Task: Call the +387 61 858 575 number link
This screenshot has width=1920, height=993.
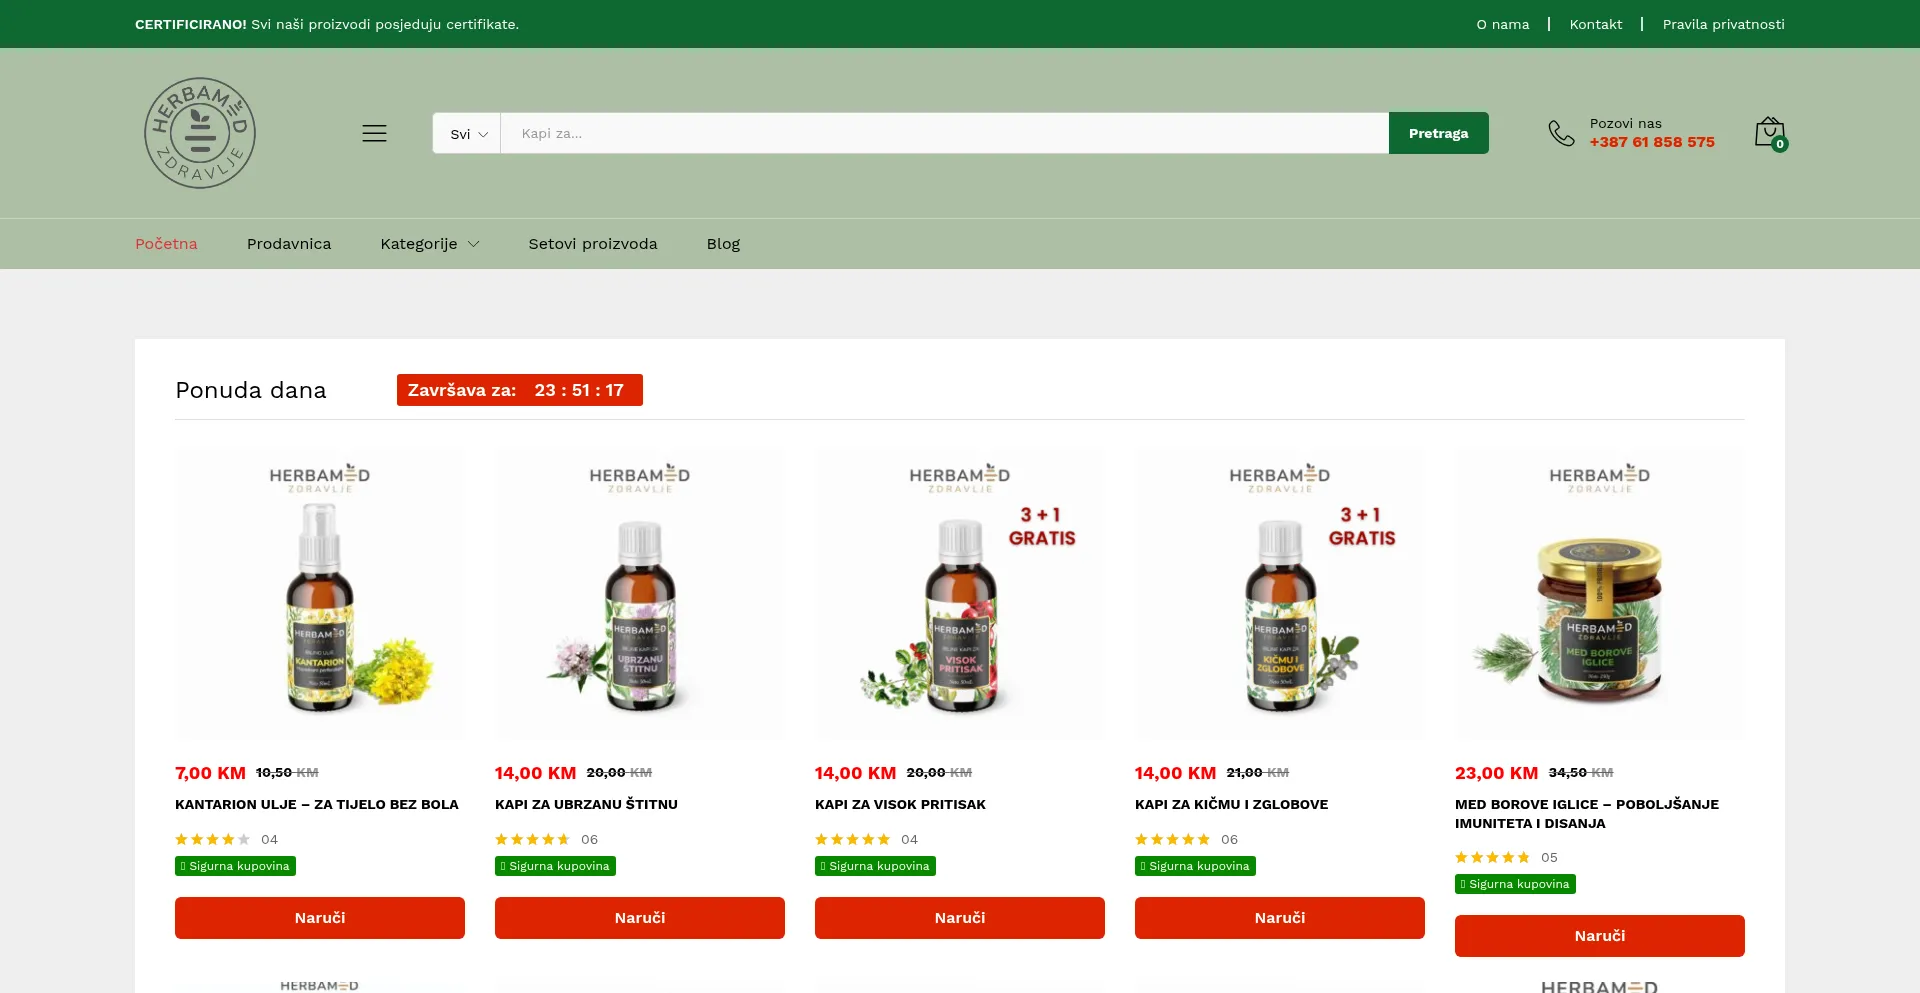Action: (1652, 142)
